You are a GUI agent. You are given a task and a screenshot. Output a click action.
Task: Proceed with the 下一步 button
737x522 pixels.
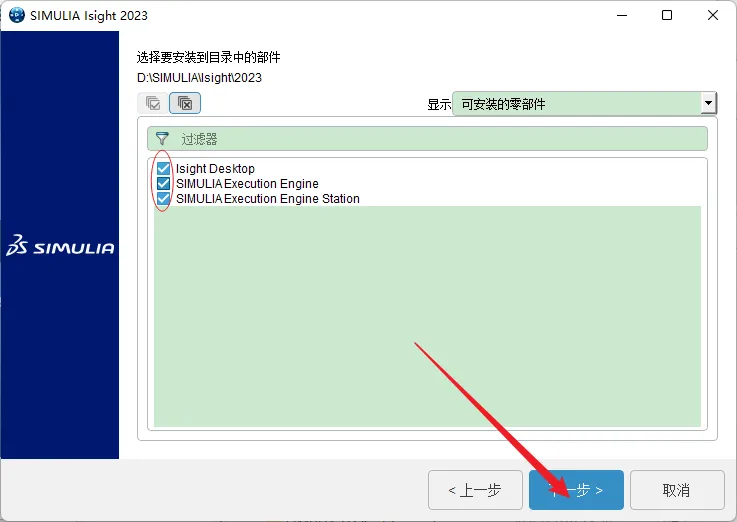click(576, 490)
